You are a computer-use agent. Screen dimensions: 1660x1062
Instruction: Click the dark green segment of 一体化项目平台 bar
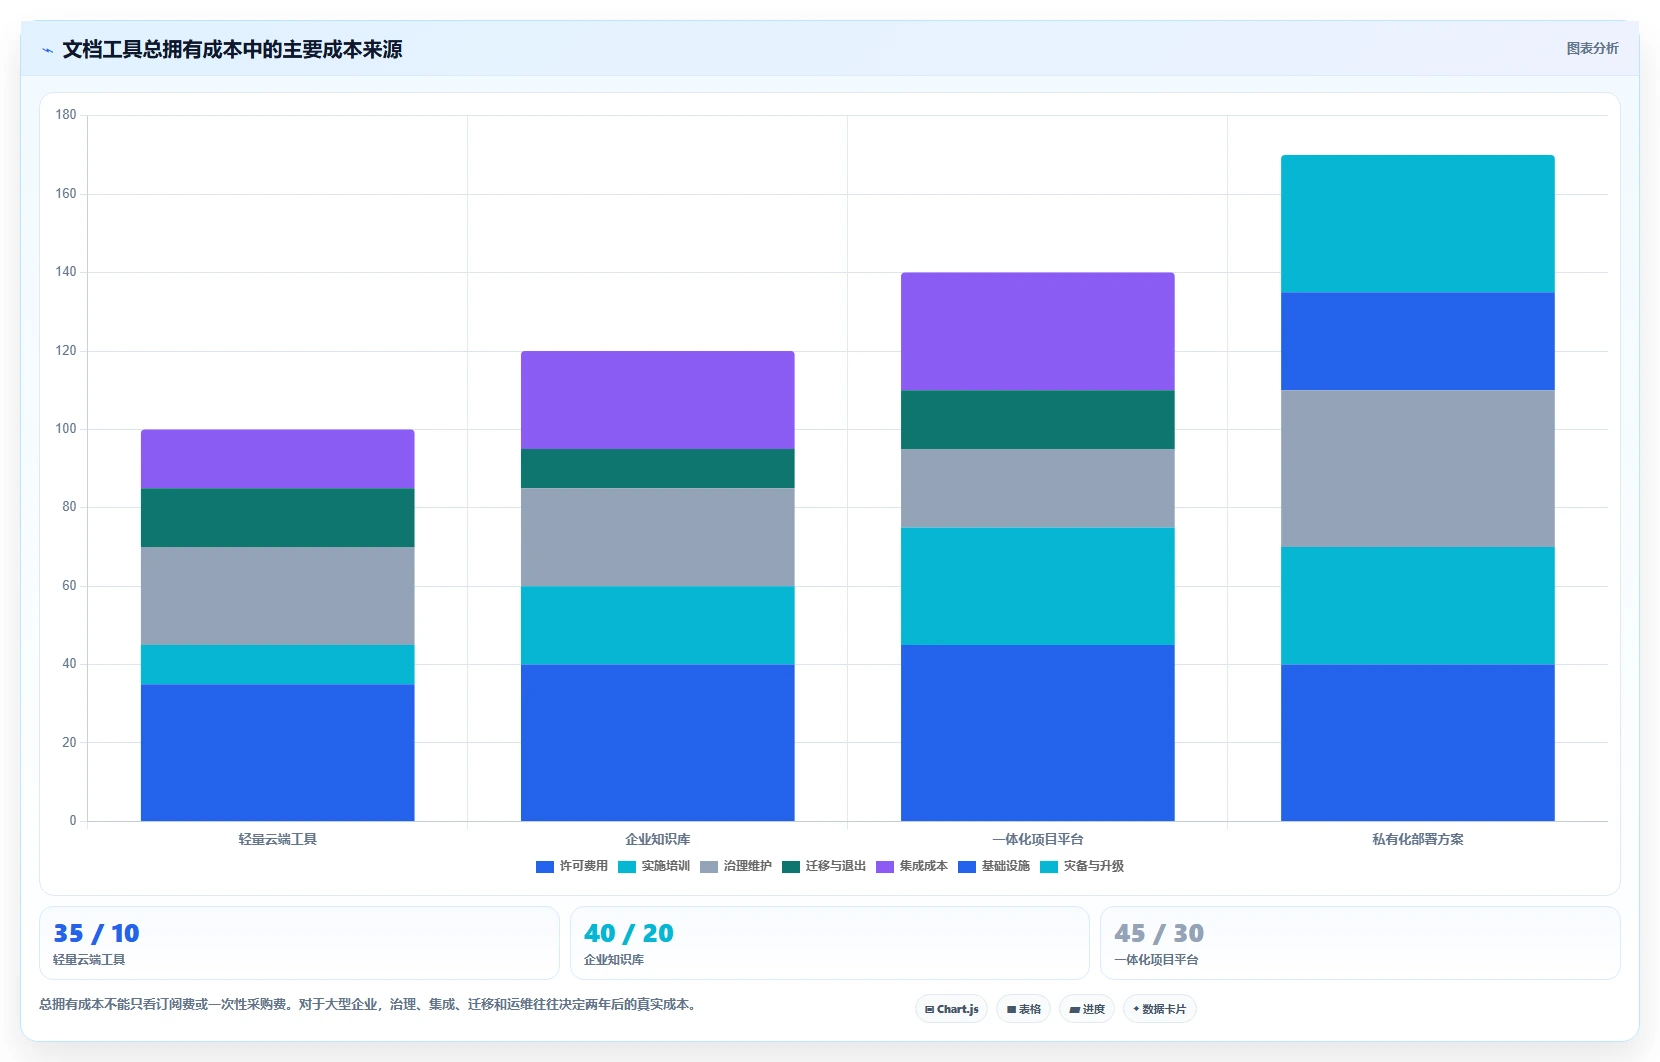tap(1037, 420)
